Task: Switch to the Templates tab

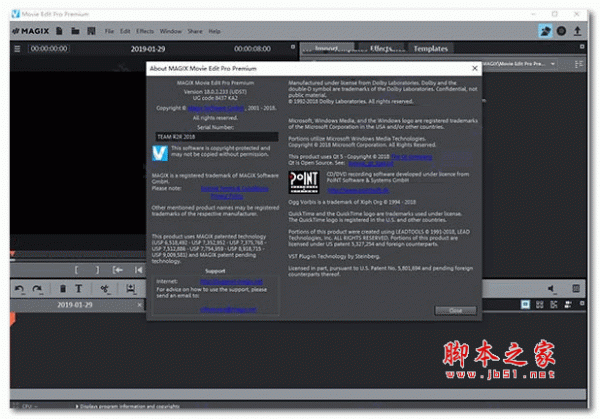Action: coord(430,49)
